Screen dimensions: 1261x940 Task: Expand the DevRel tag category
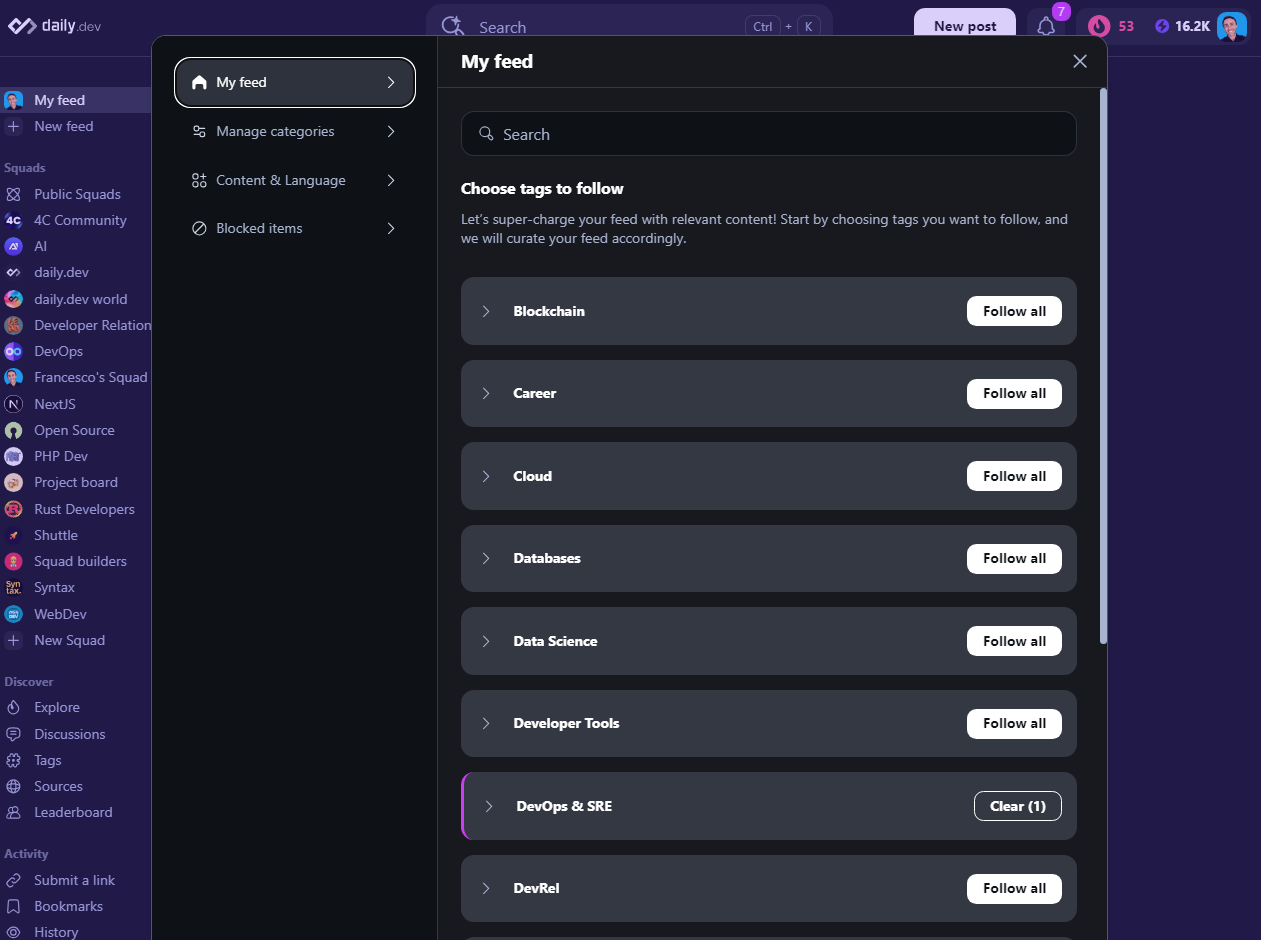(x=486, y=888)
